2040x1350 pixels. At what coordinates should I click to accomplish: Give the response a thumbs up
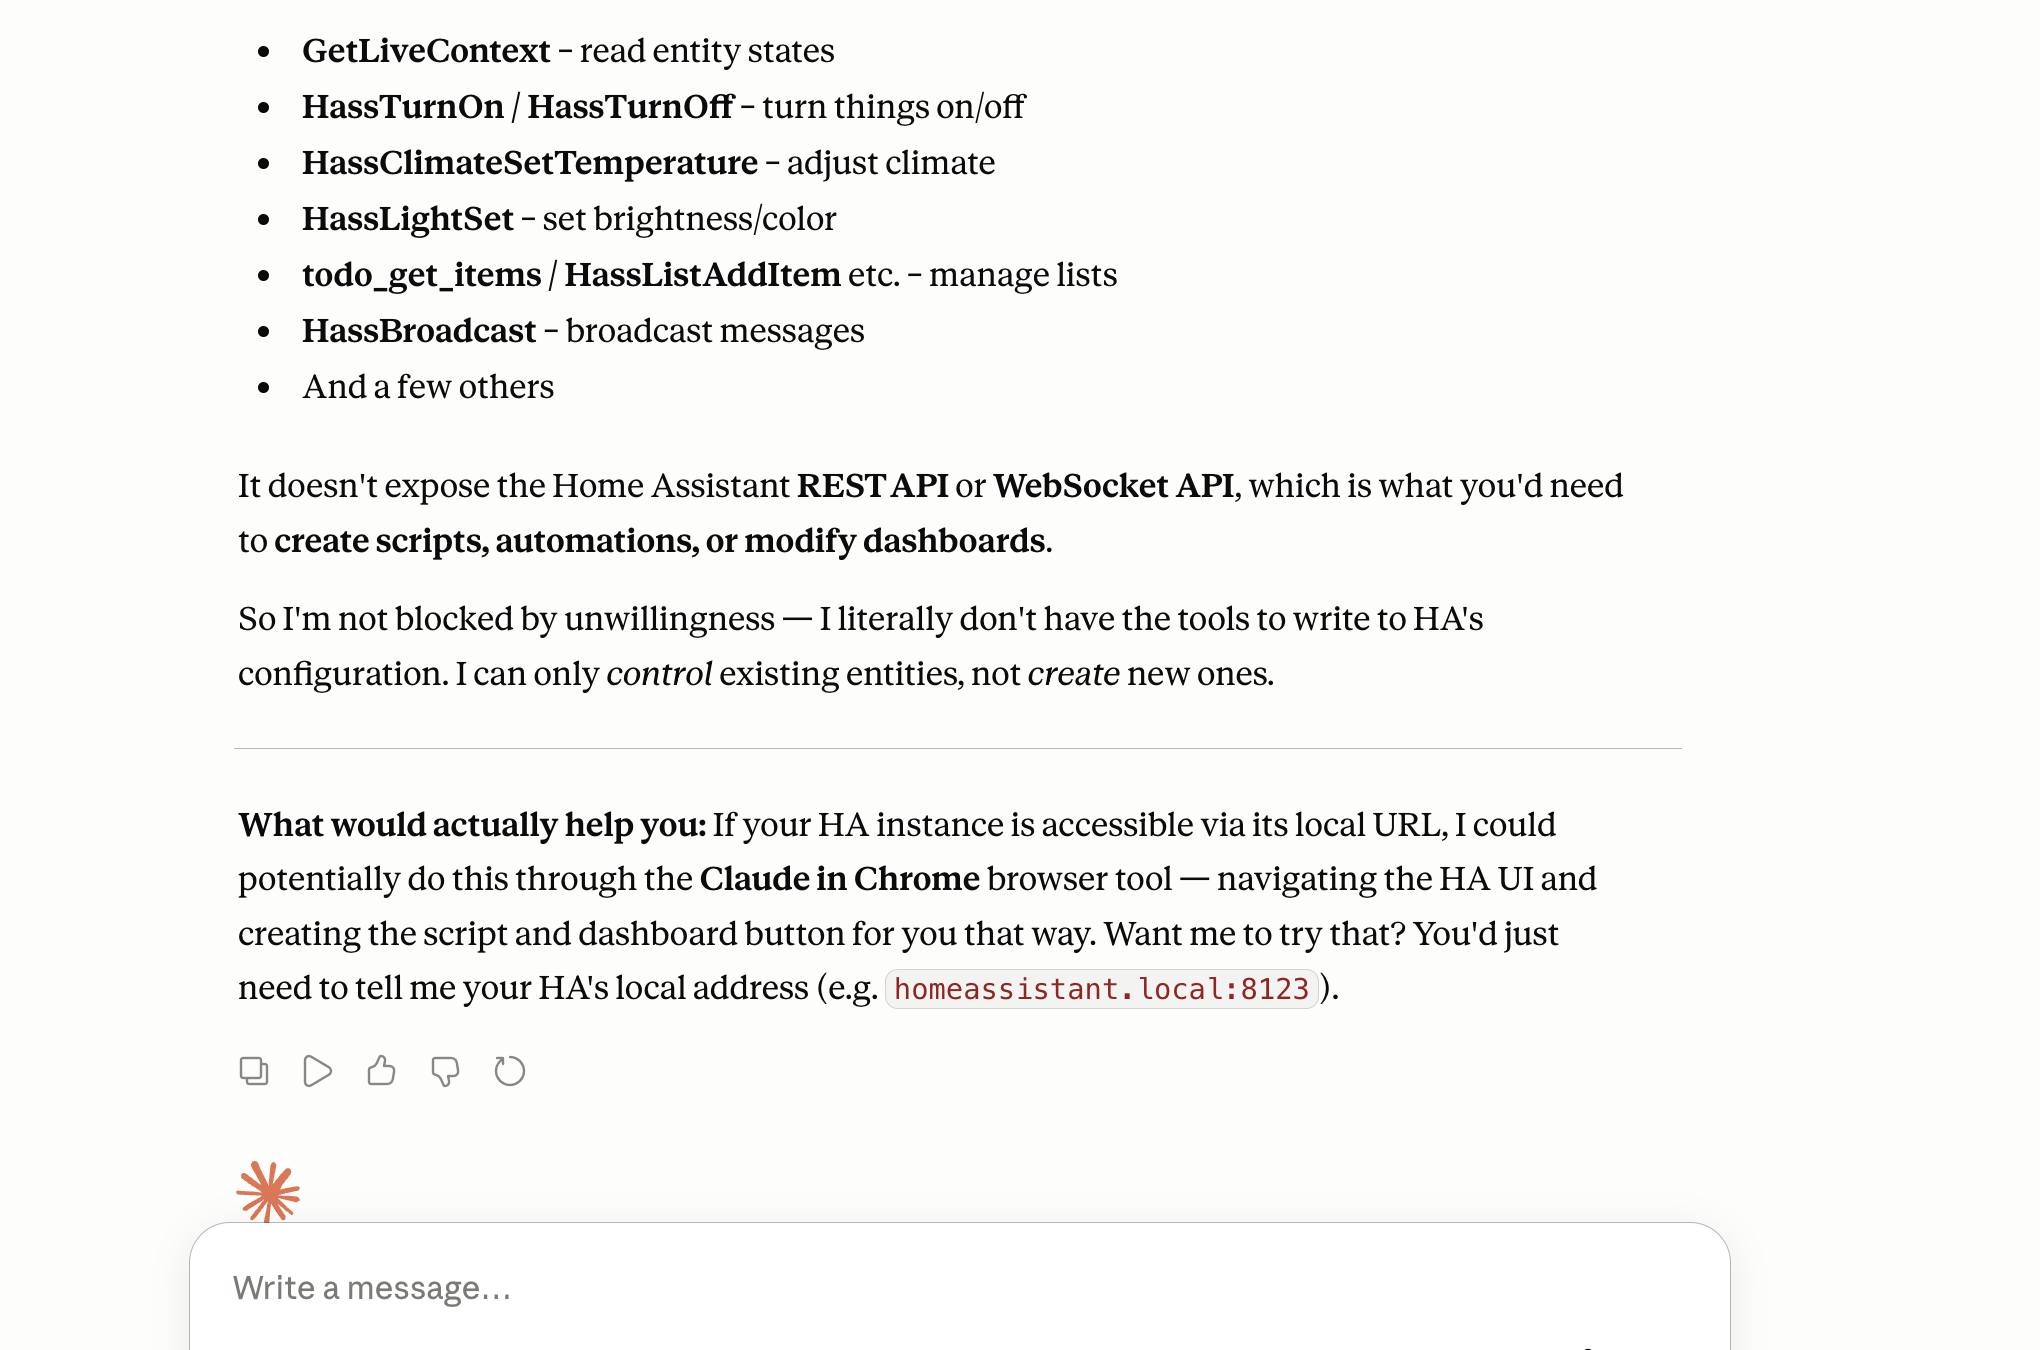(381, 1071)
